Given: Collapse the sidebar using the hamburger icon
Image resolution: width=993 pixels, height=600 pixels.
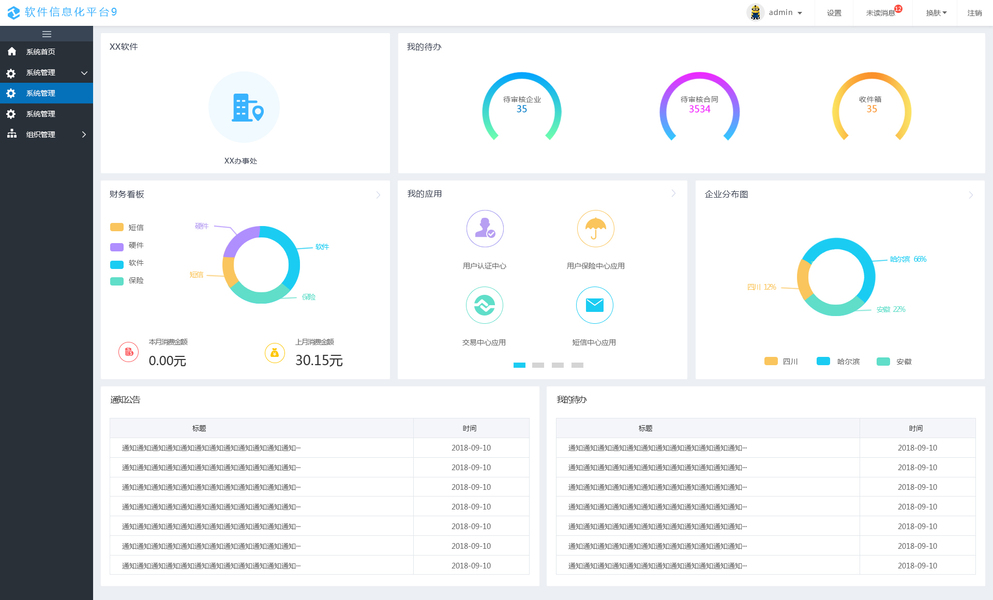Looking at the screenshot, I should 46,34.
